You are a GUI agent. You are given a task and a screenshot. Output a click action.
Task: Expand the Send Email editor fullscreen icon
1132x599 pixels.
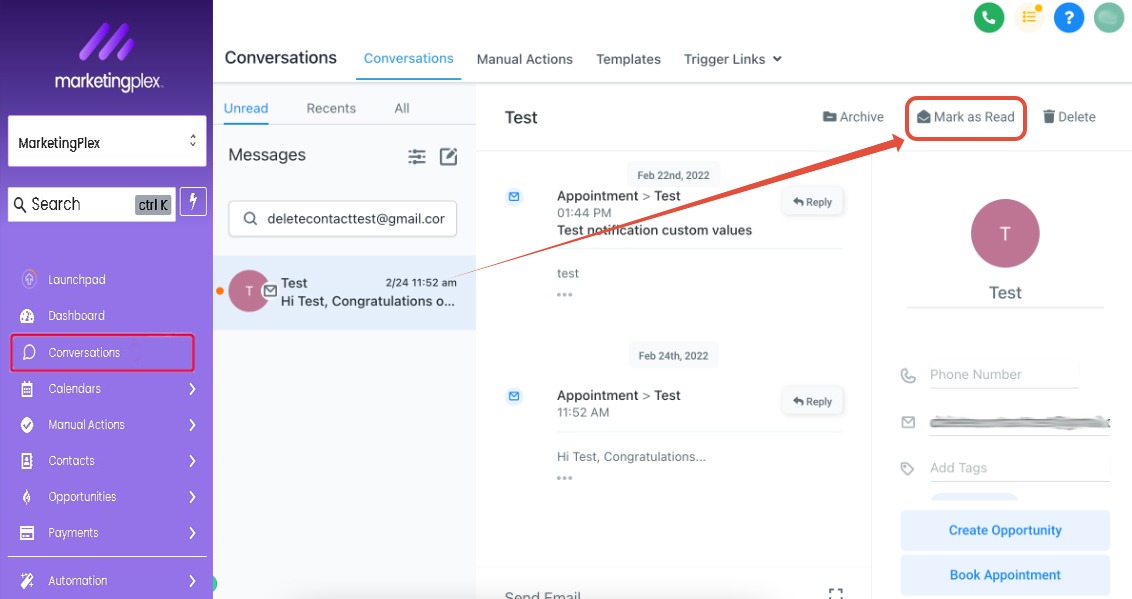coord(835,593)
